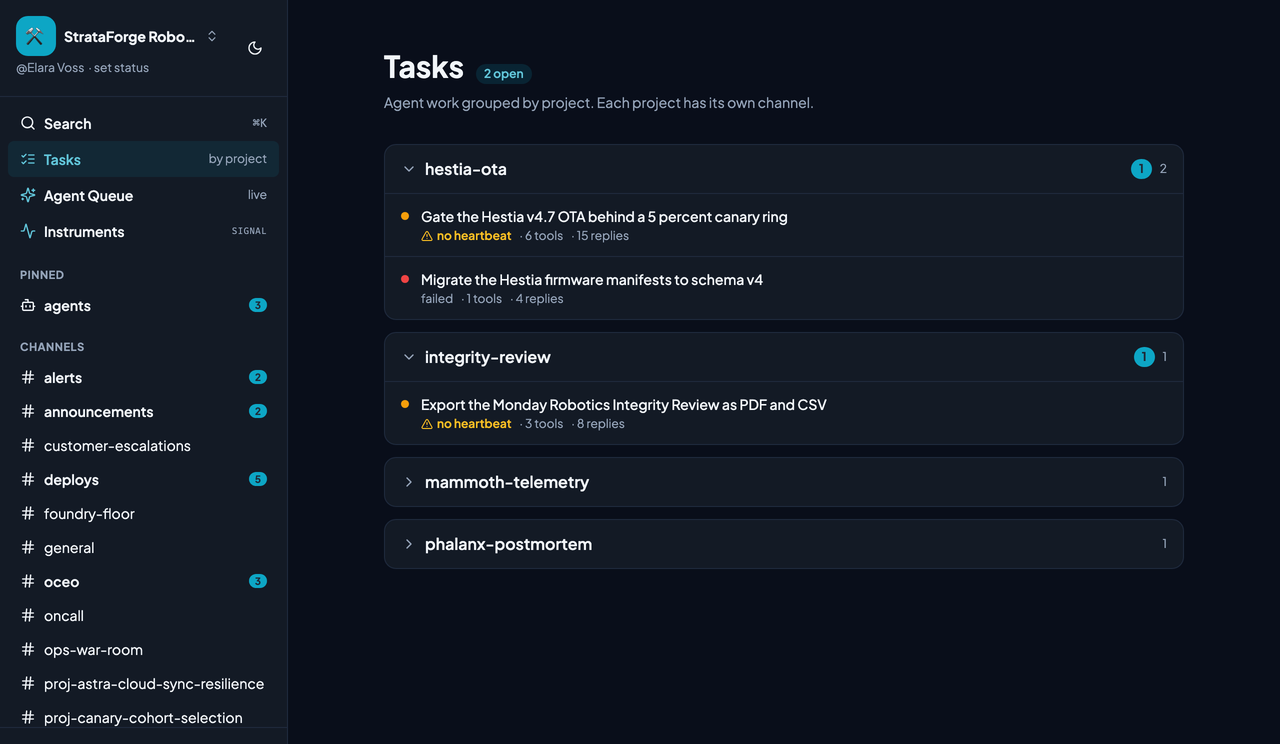Open Tasks by project view

click(x=143, y=159)
